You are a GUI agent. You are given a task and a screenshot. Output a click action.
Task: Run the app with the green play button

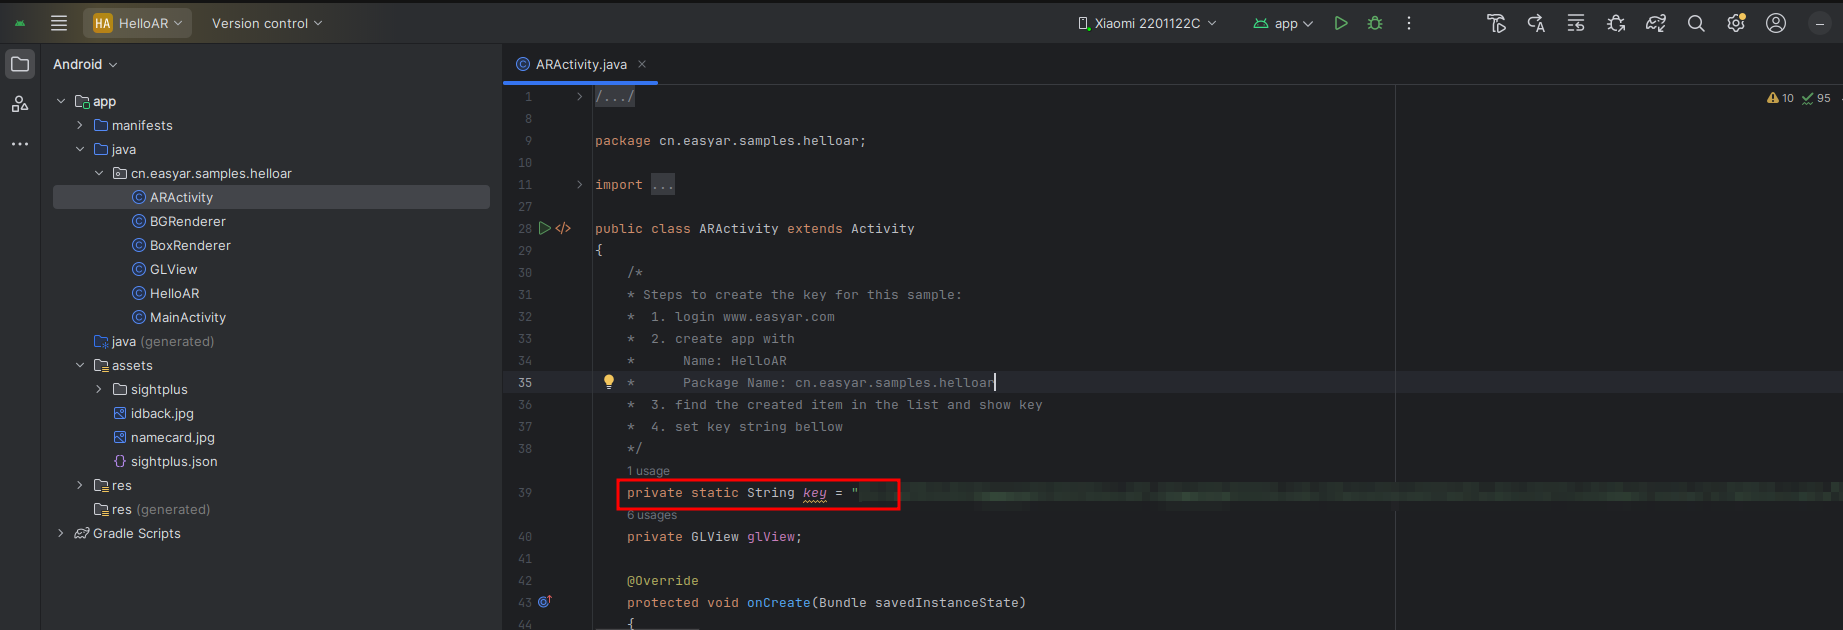point(1341,23)
